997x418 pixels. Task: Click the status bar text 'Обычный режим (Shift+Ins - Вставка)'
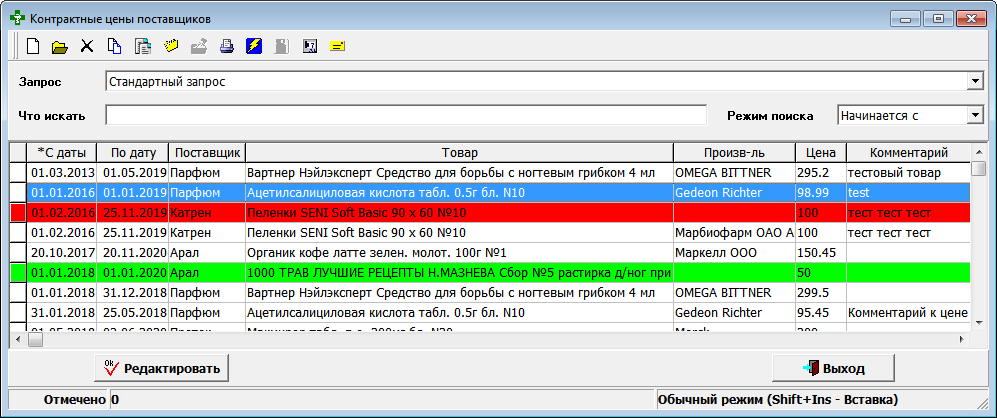(x=778, y=400)
